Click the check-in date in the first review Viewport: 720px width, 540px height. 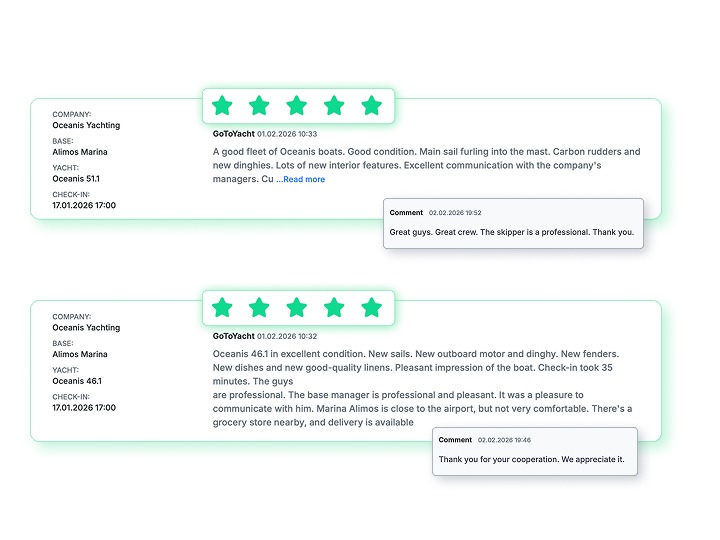pyautogui.click(x=84, y=206)
